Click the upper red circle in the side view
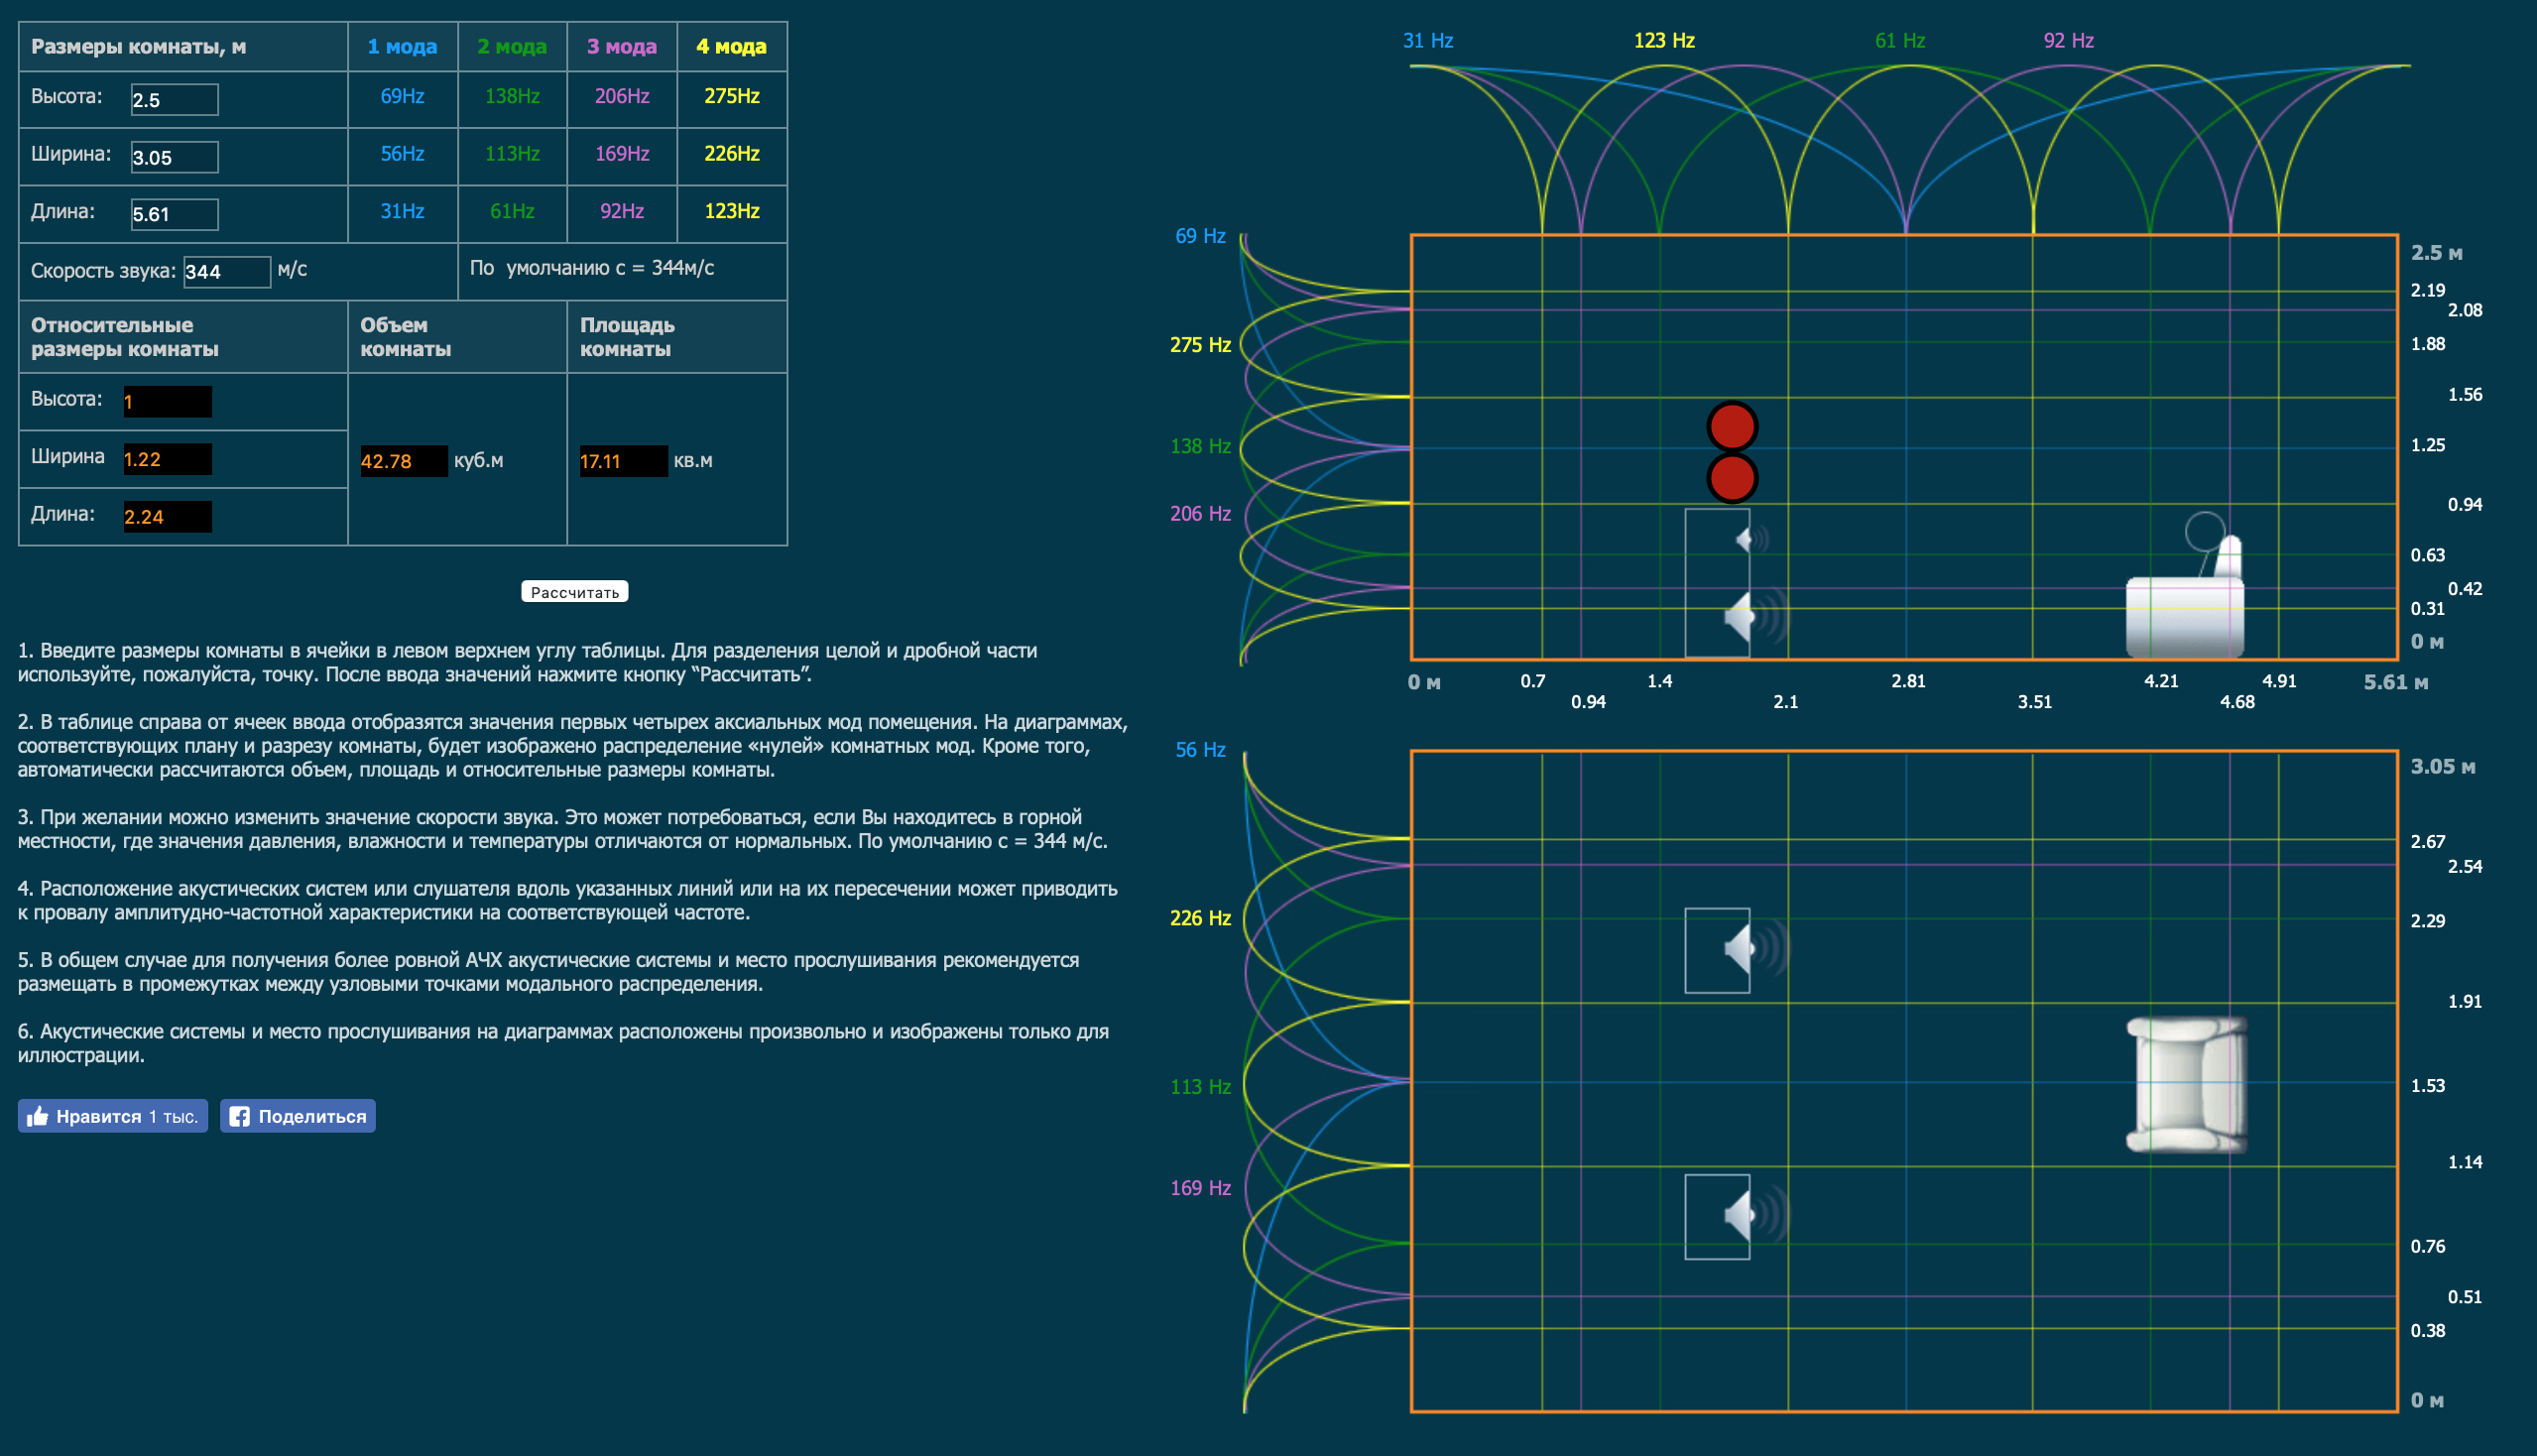Viewport: 2537px width, 1456px height. 1731,427
